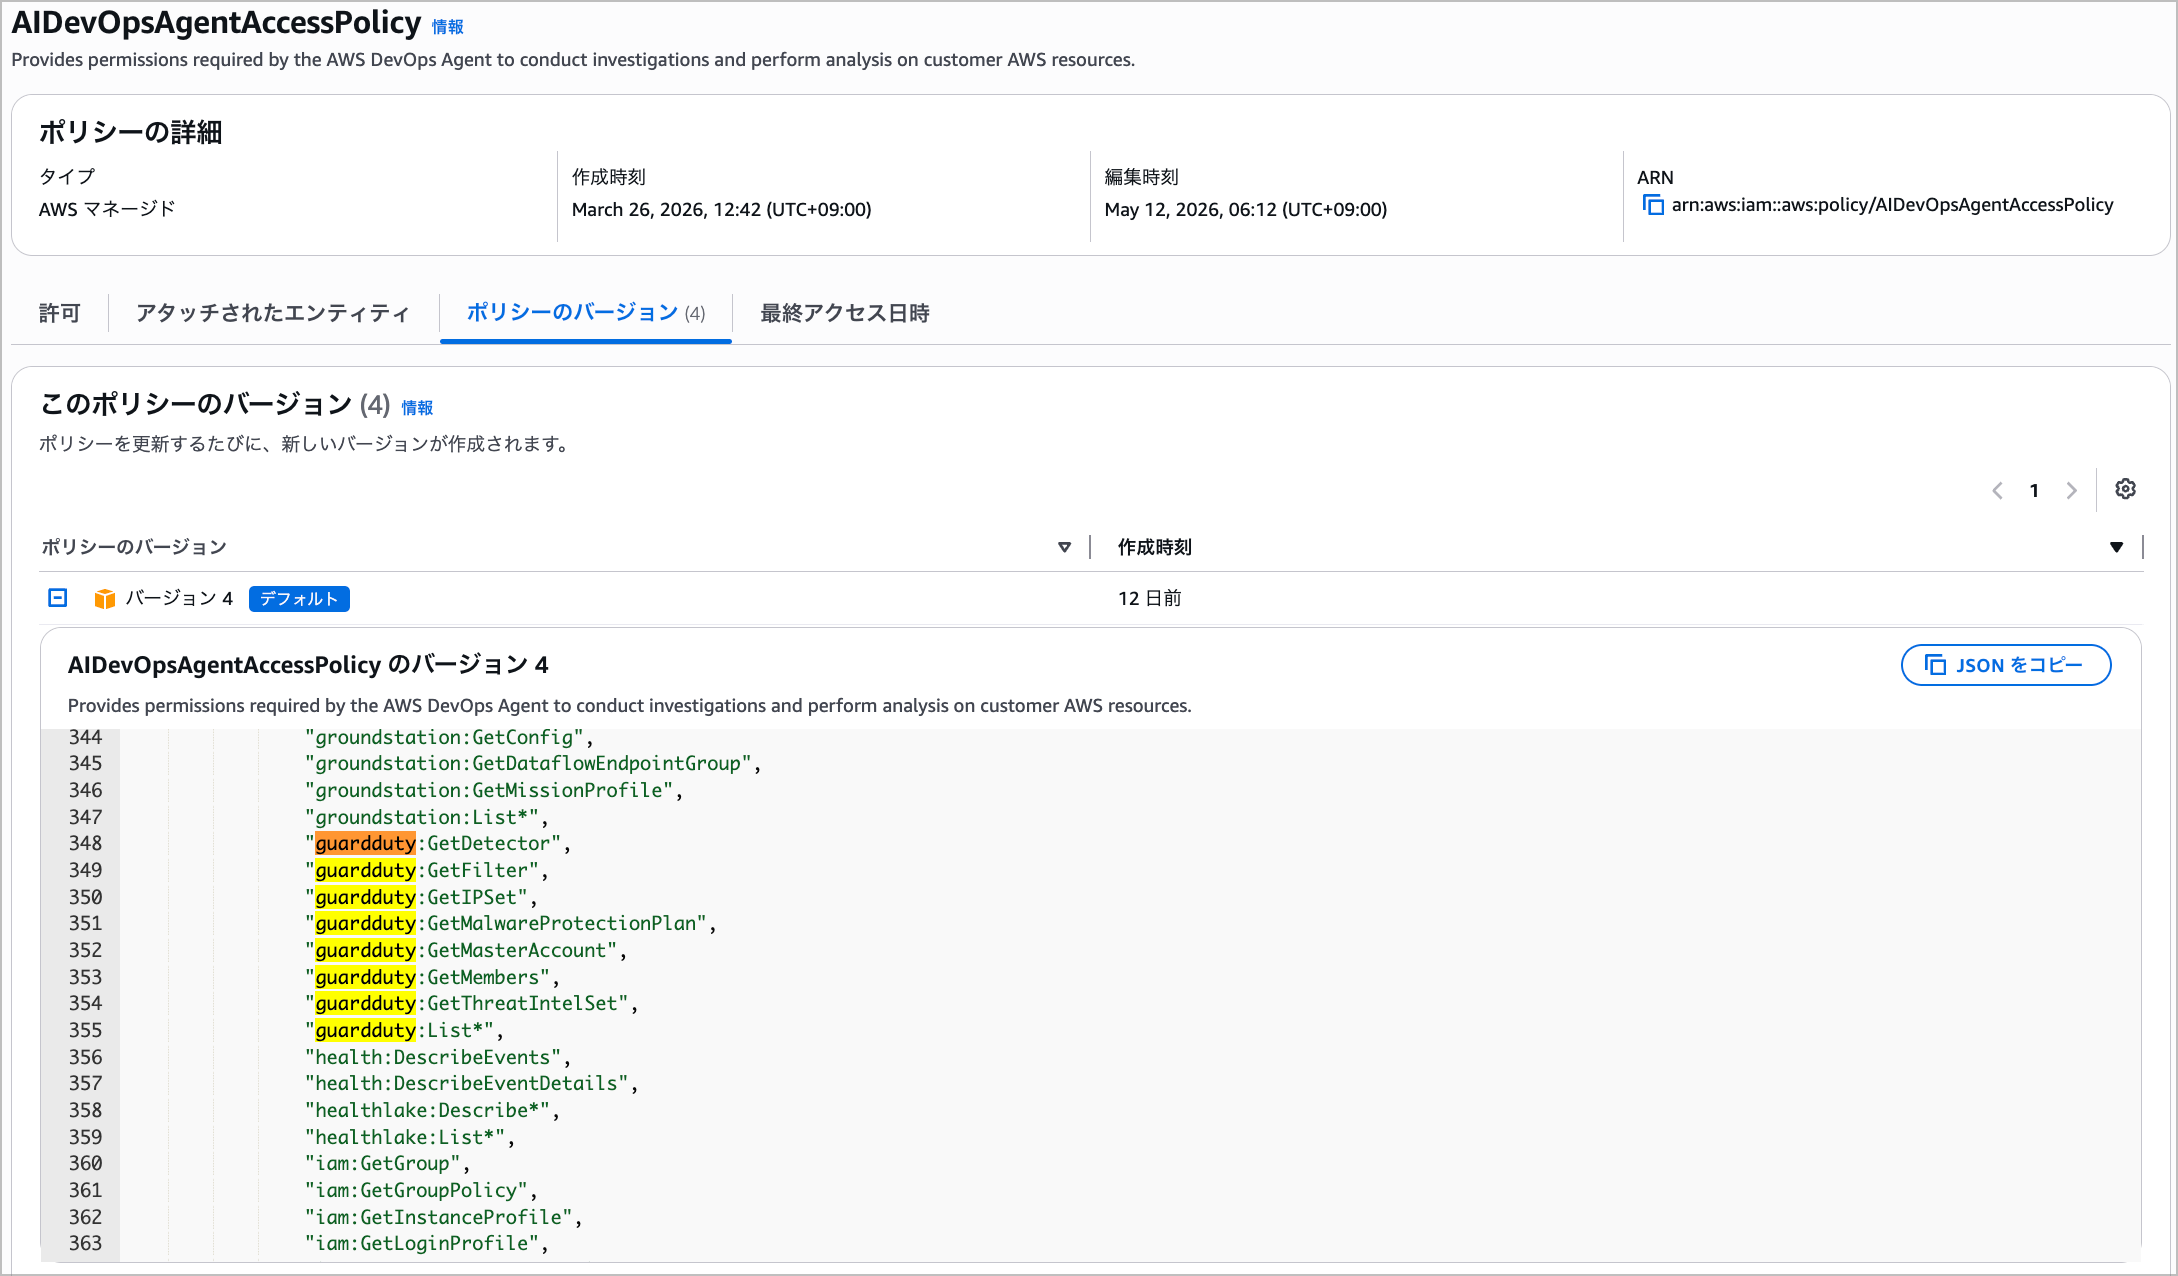Click the "groundstation:GetMissionProfile" line

tap(494, 790)
